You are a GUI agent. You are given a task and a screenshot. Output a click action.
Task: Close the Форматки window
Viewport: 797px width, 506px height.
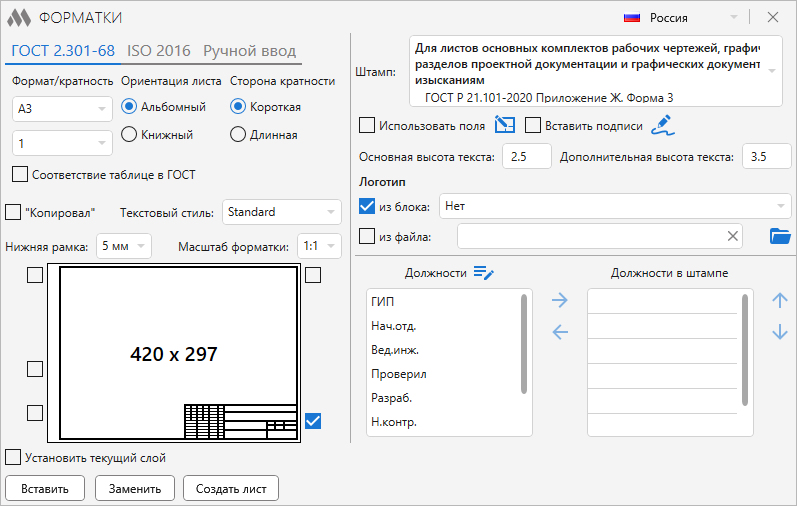click(773, 17)
